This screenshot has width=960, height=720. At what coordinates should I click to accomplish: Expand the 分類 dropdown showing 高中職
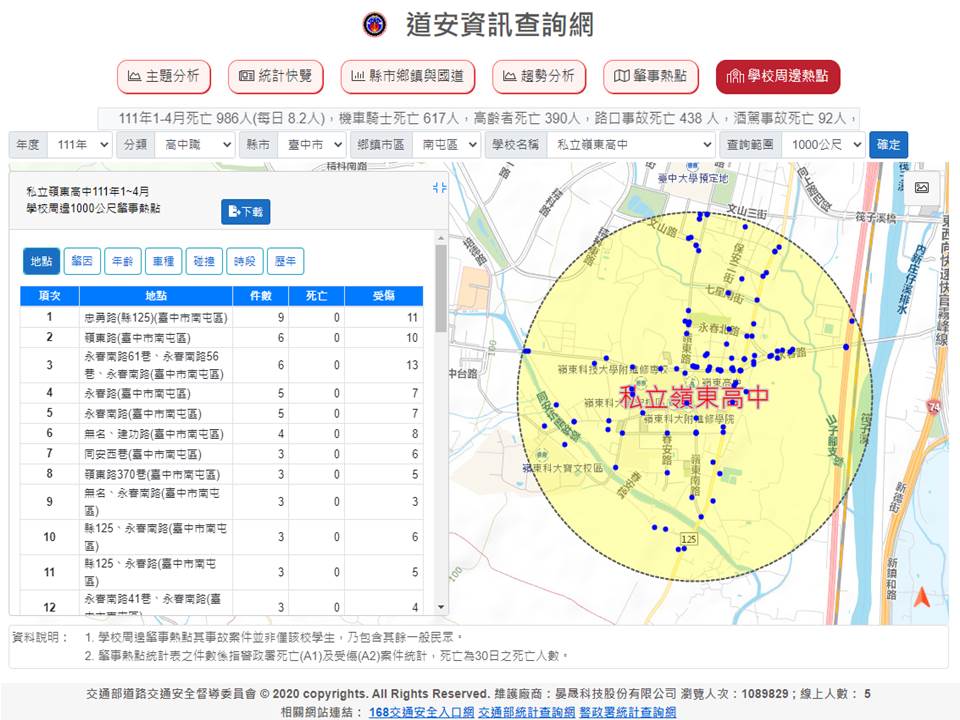pyautogui.click(x=195, y=144)
